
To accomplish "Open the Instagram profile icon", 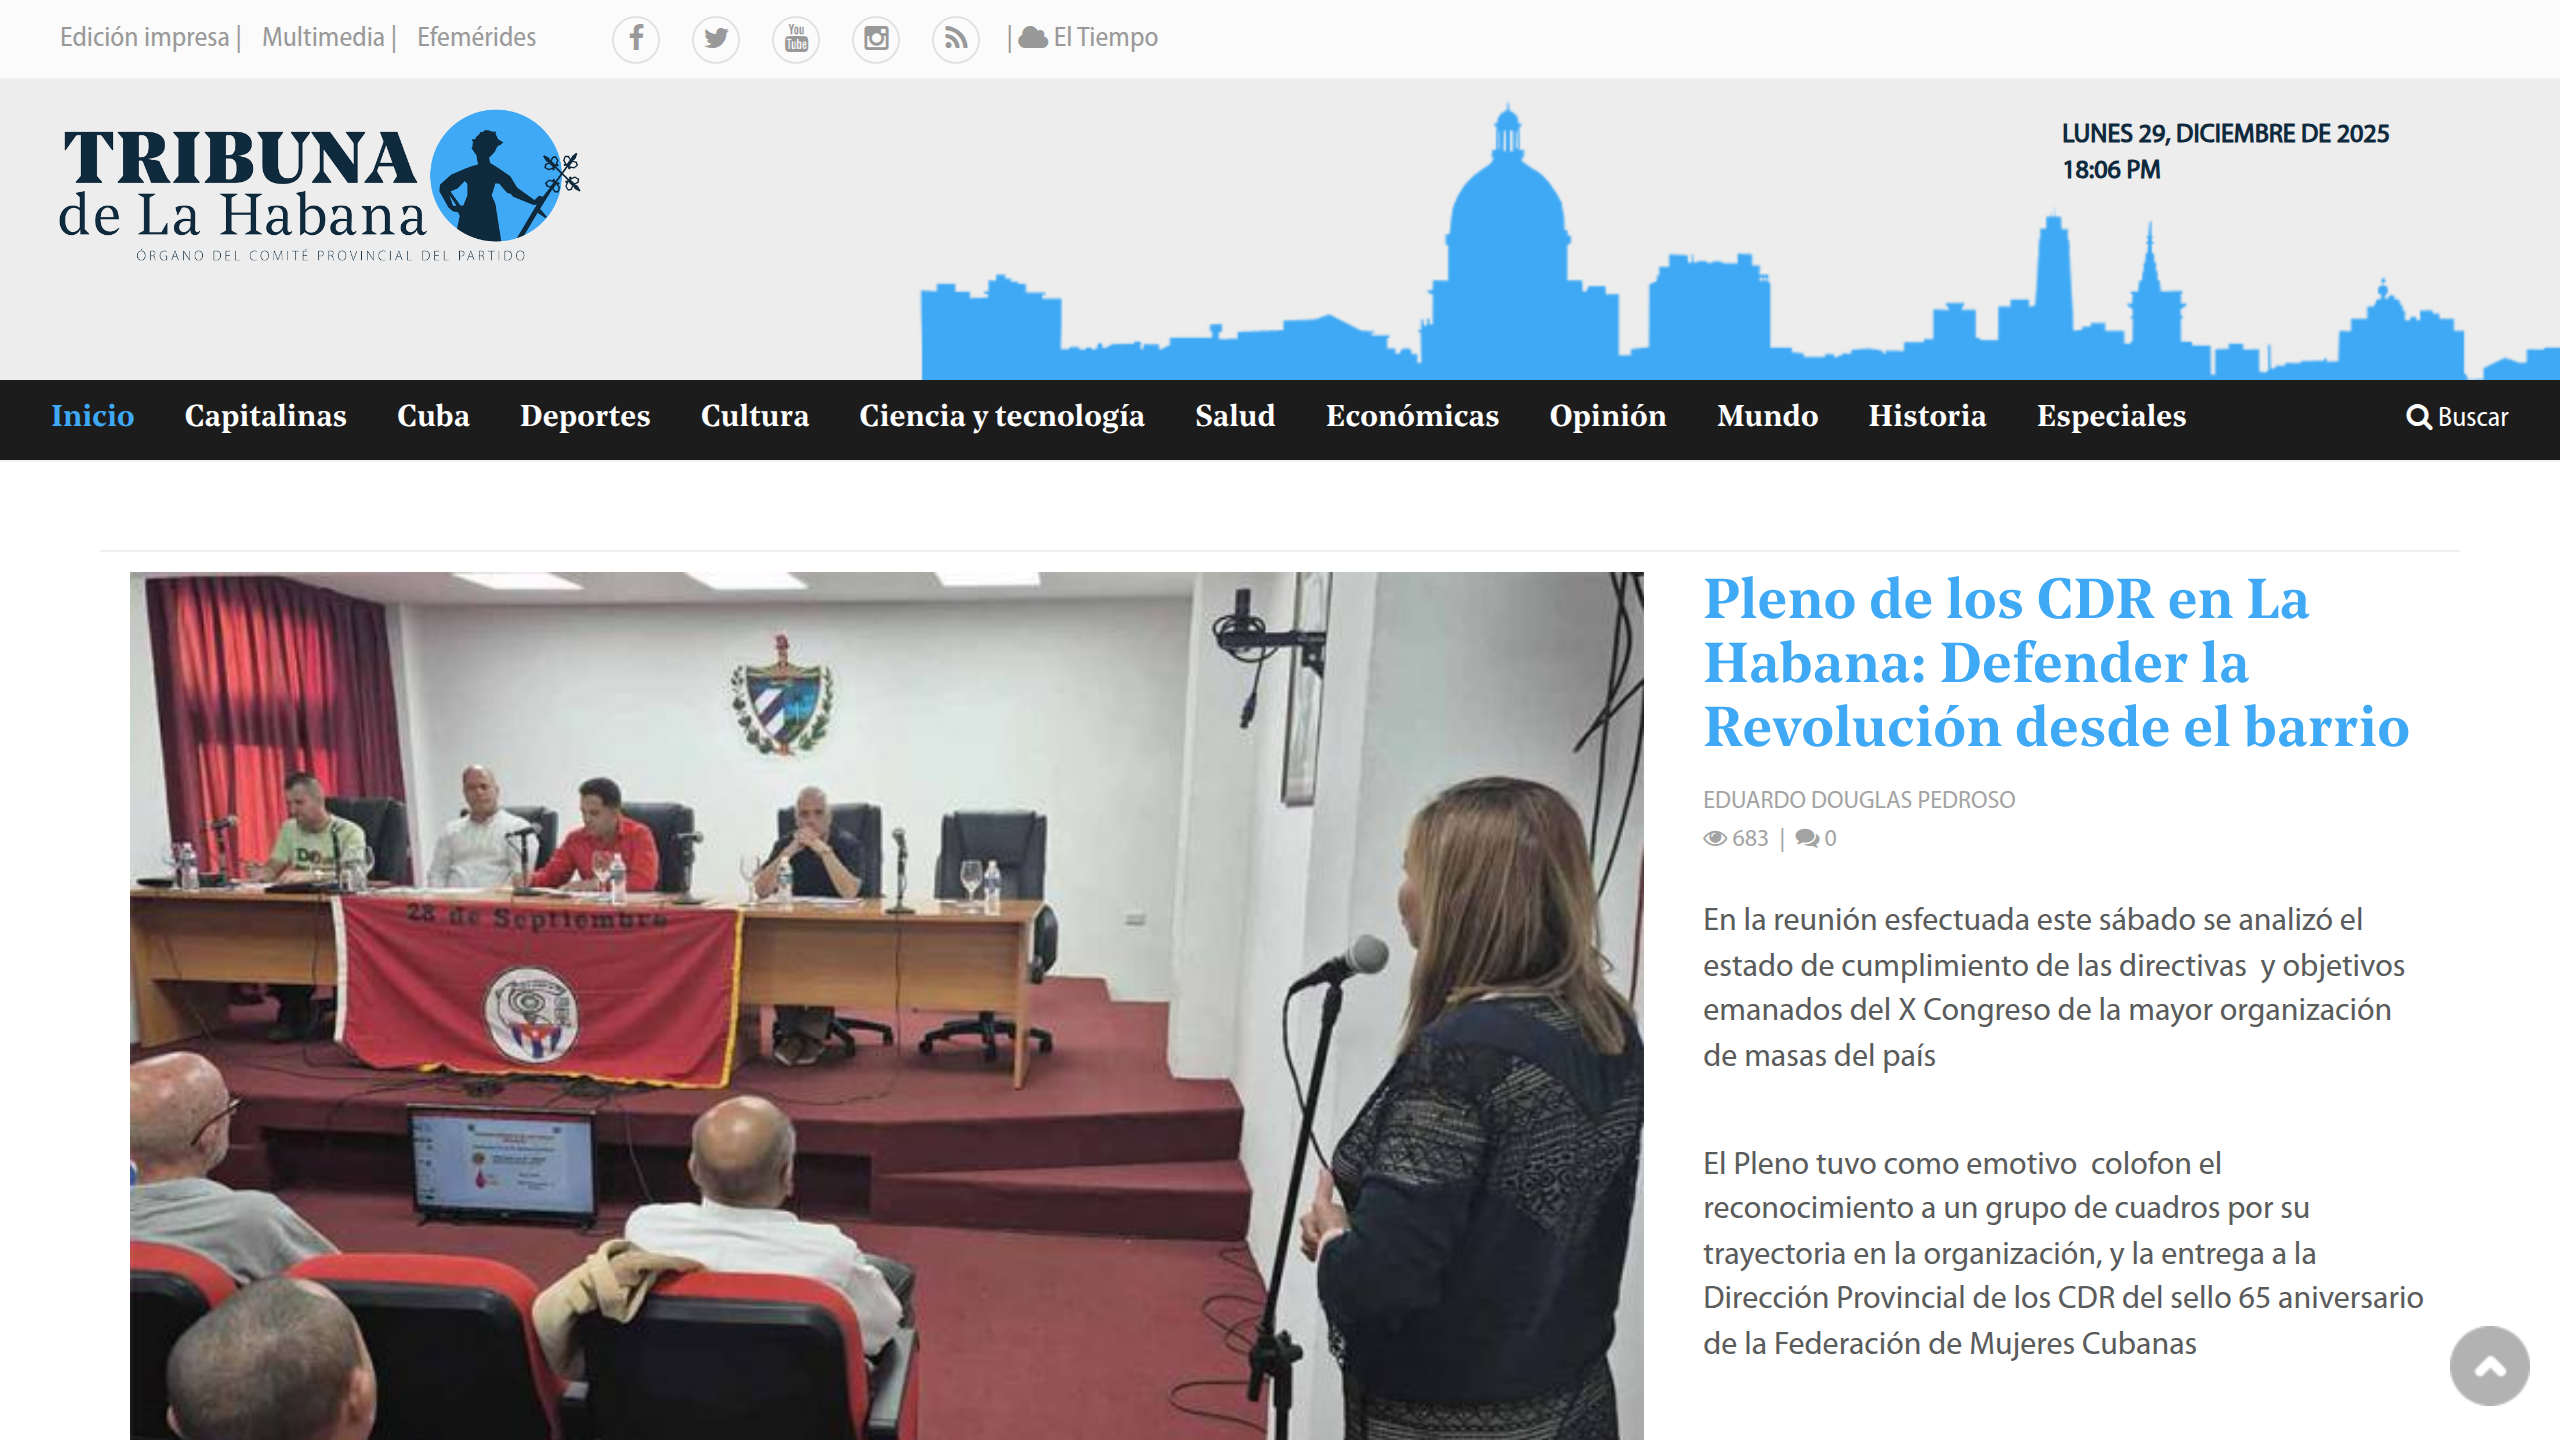I will pos(876,39).
